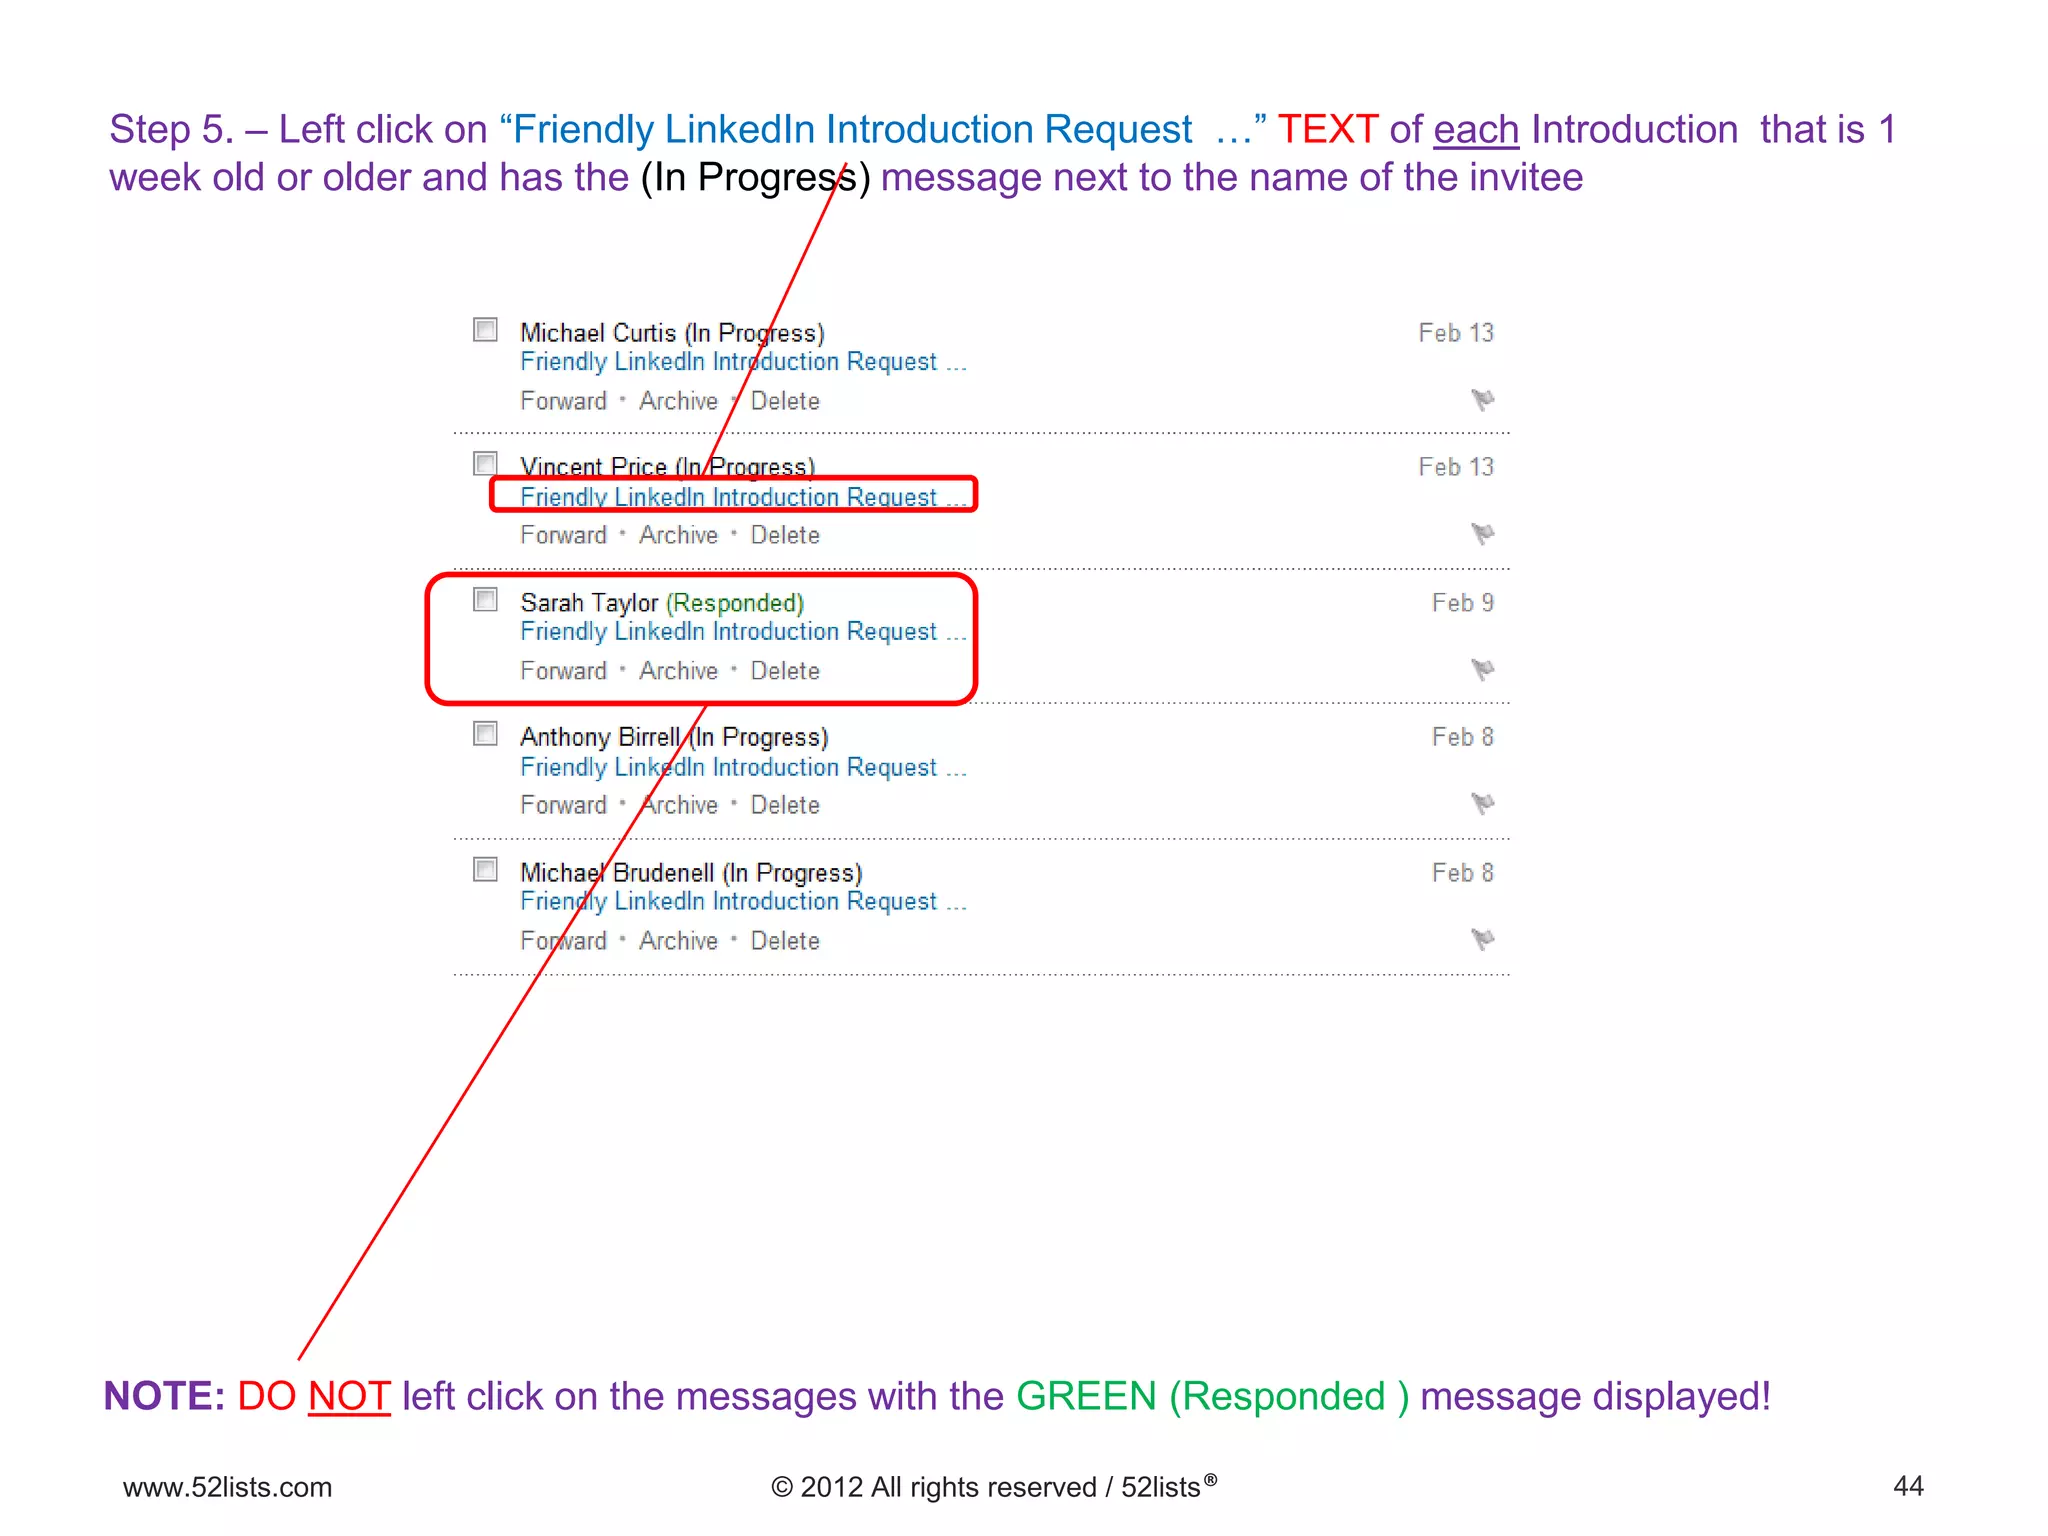This screenshot has width=2048, height=1536.
Task: Delete the Michael Brudenell message
Action: coord(785,941)
